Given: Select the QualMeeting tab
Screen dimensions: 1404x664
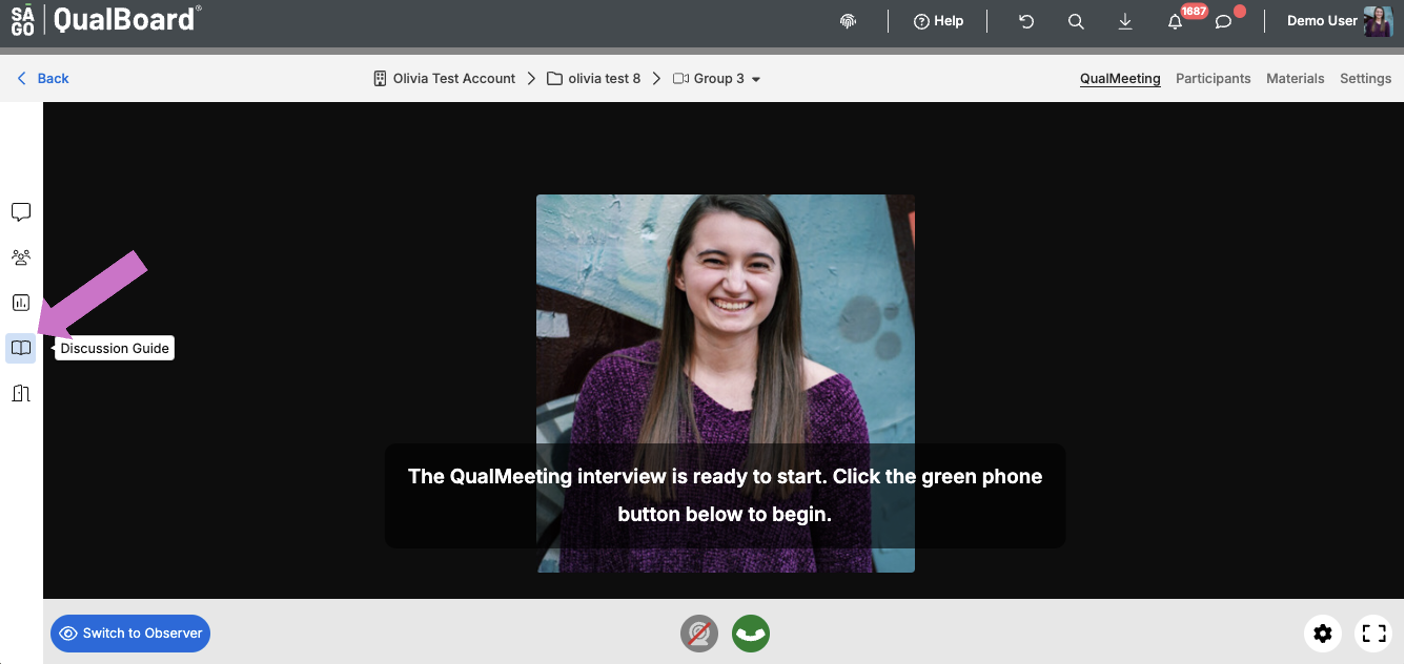Looking at the screenshot, I should [1120, 78].
